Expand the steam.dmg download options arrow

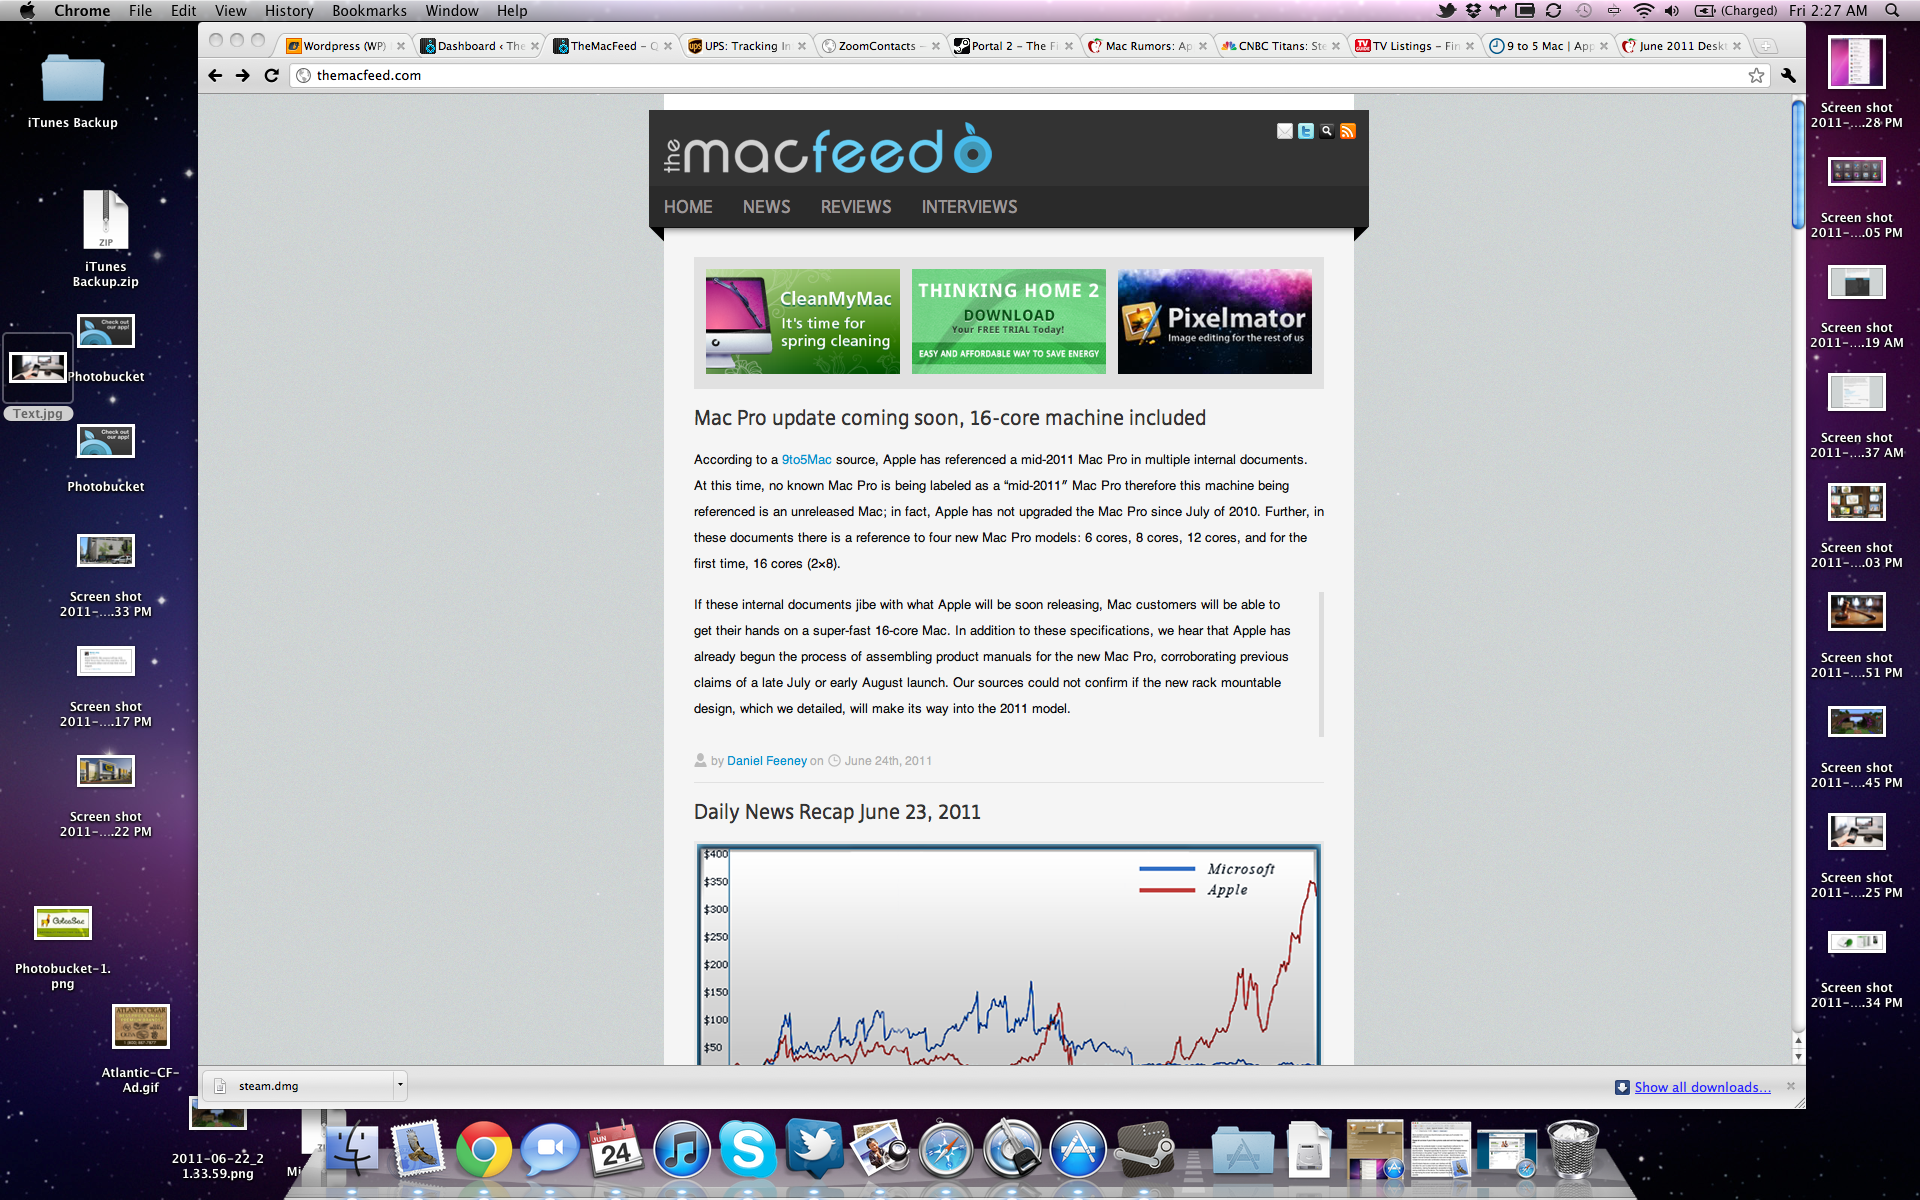coord(400,1085)
